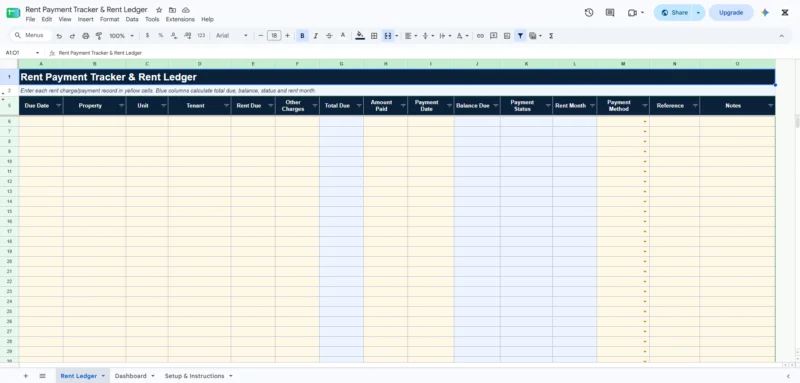This screenshot has width=800, height=383.
Task: Open the Share options dropdown arrow
Action: [x=698, y=13]
